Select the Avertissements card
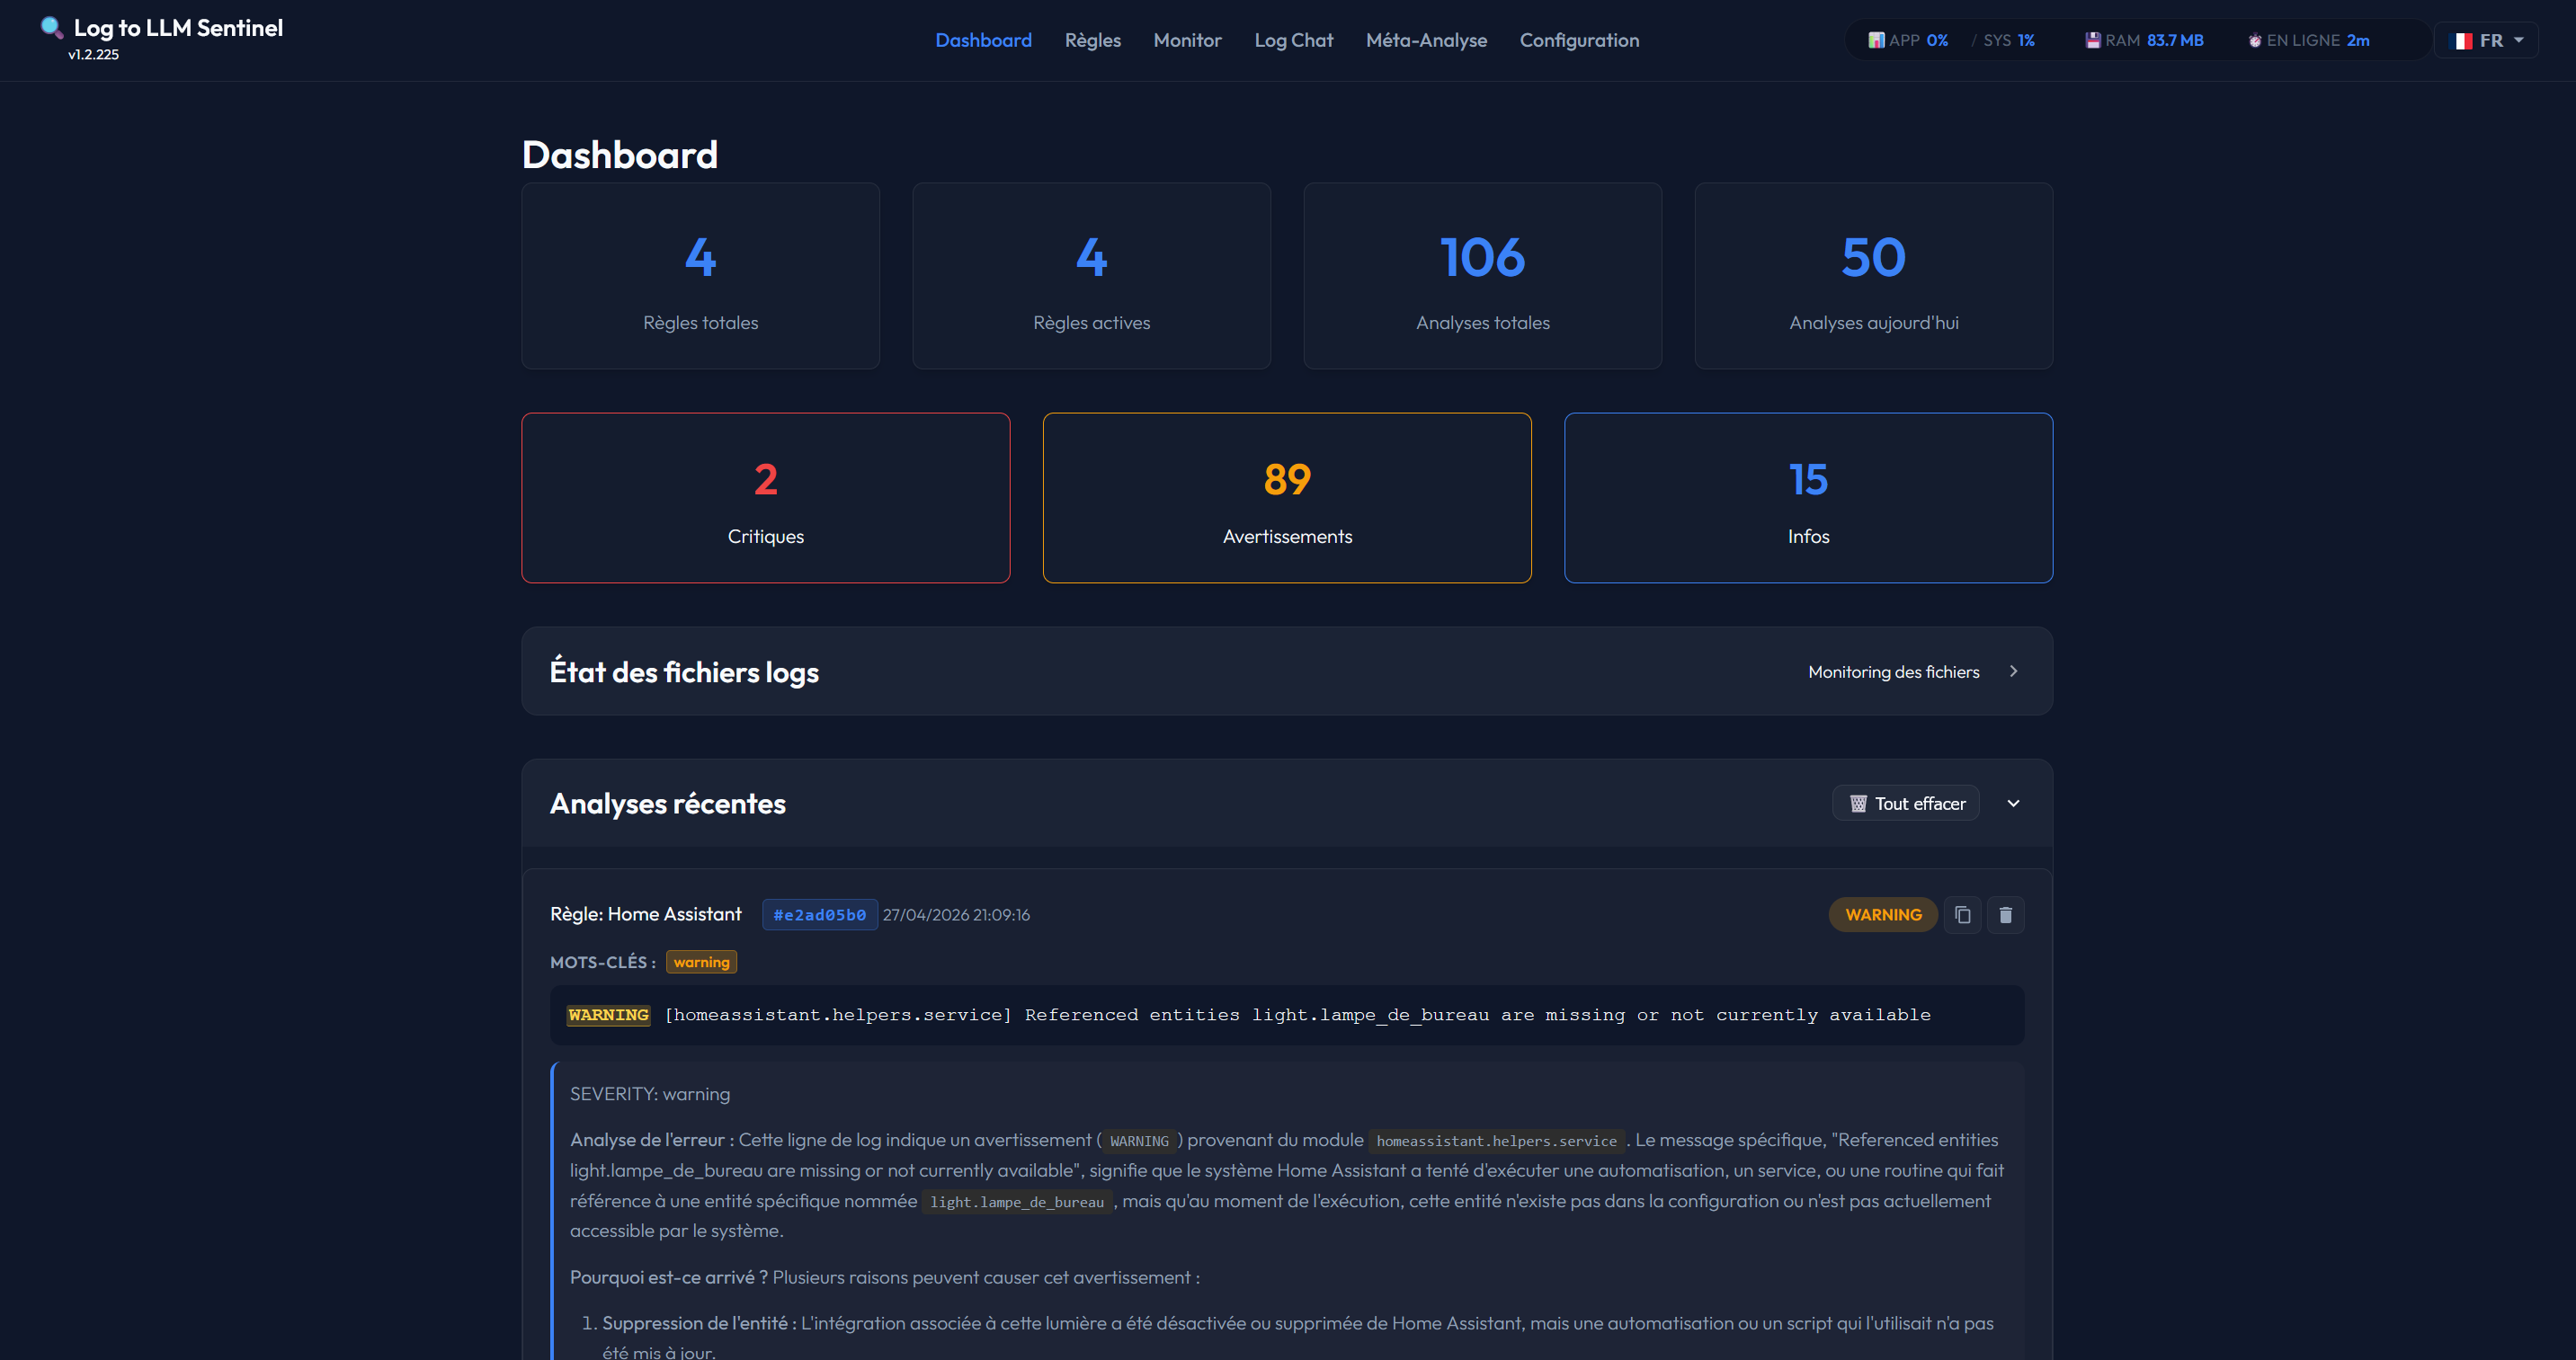The image size is (2576, 1360). click(1286, 497)
